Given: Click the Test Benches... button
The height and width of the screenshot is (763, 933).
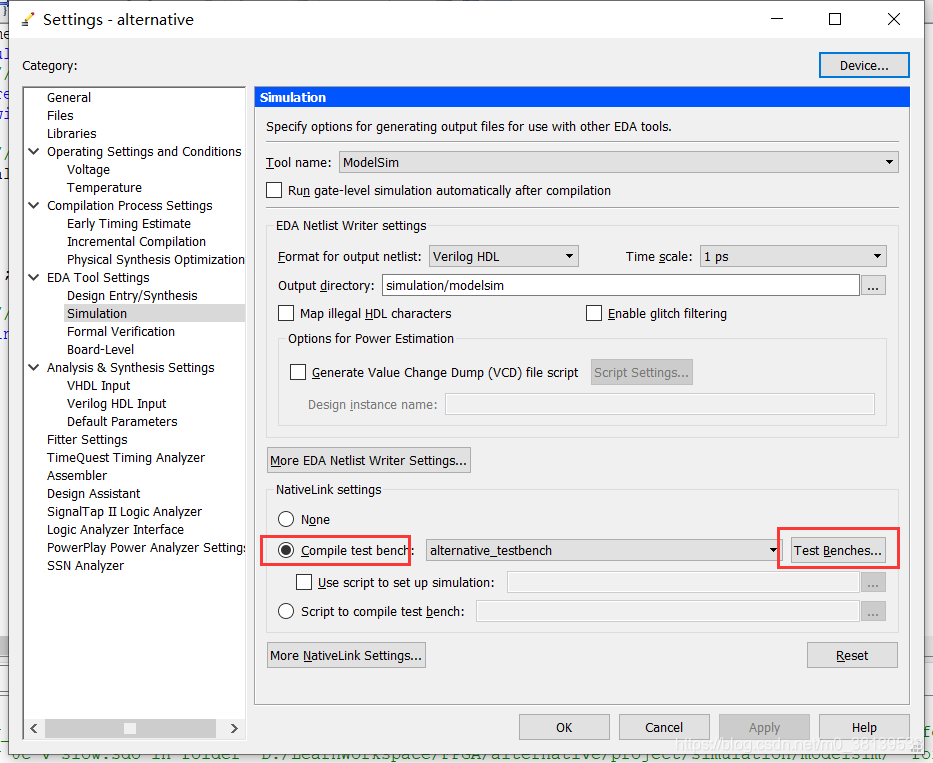Looking at the screenshot, I should 837,550.
